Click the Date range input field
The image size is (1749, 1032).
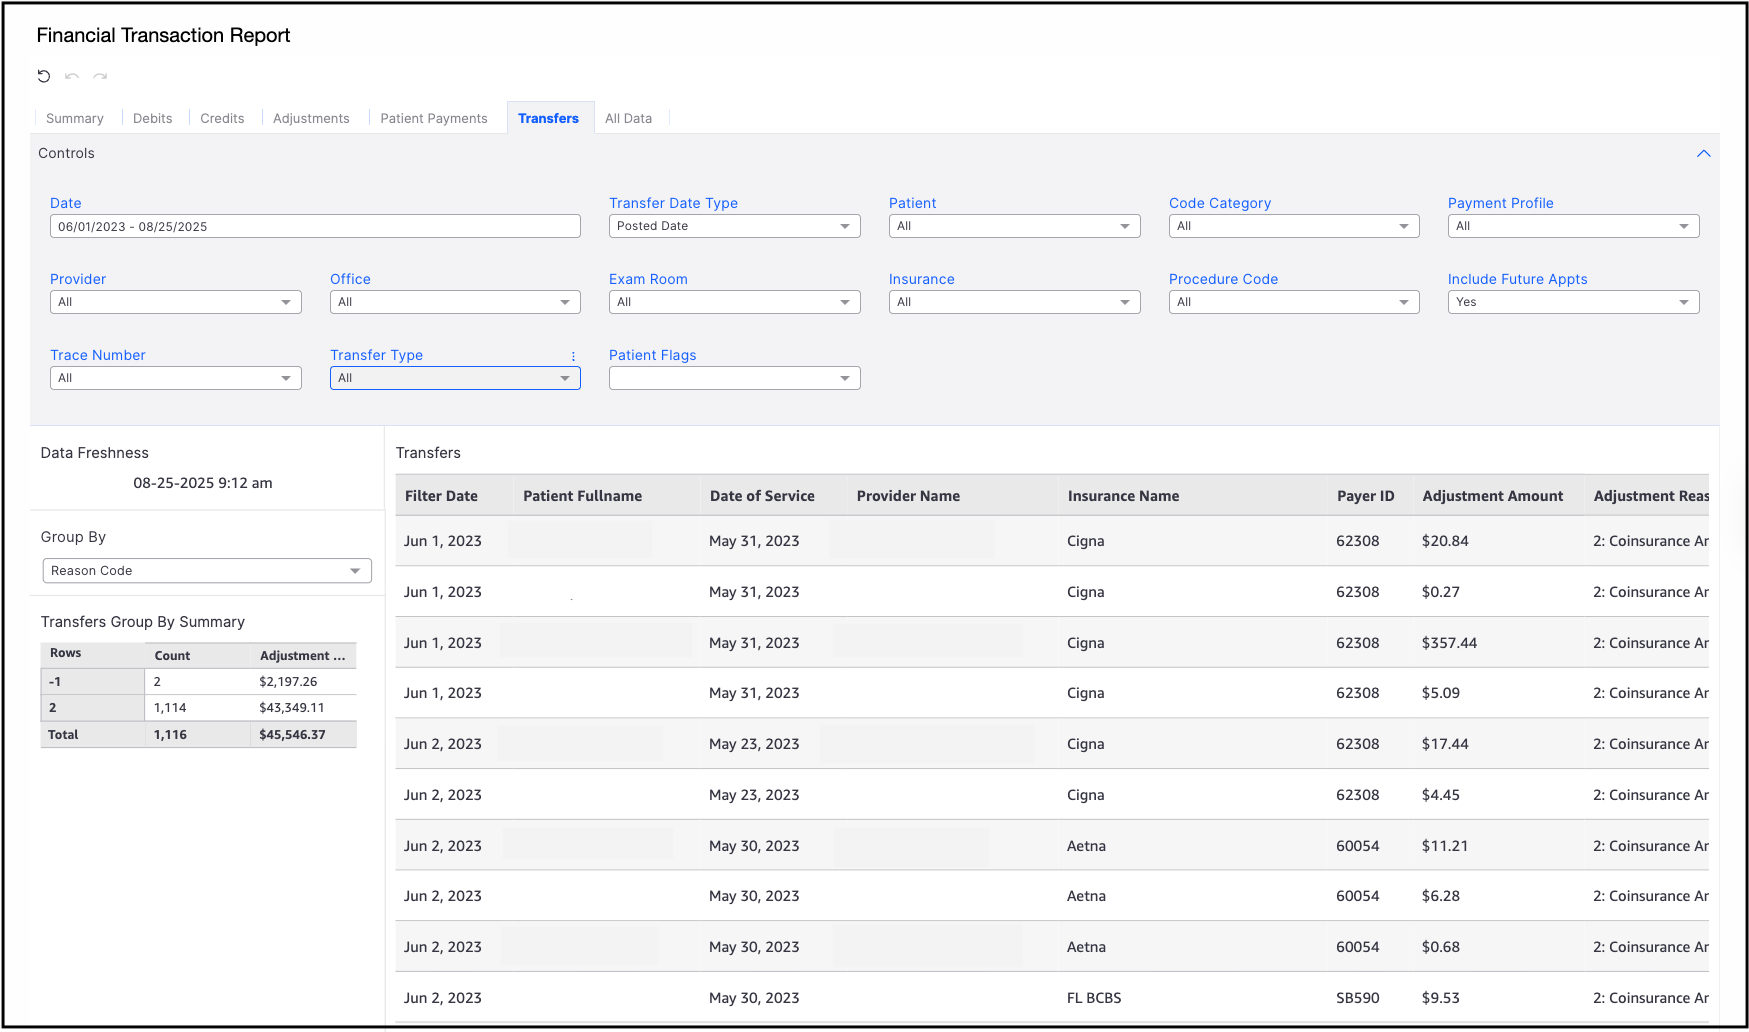click(x=314, y=226)
